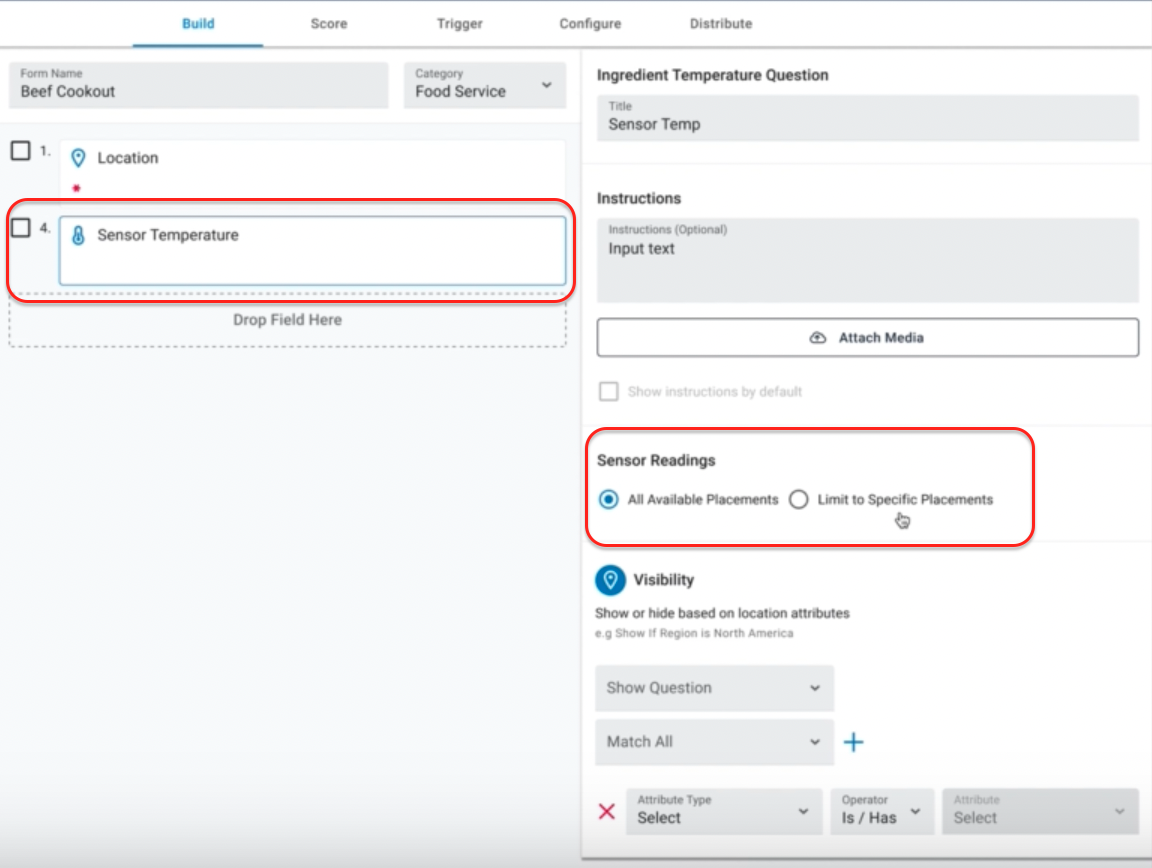Click the thermometer icon on Sensor Temperature
The image size is (1152, 868).
78,235
